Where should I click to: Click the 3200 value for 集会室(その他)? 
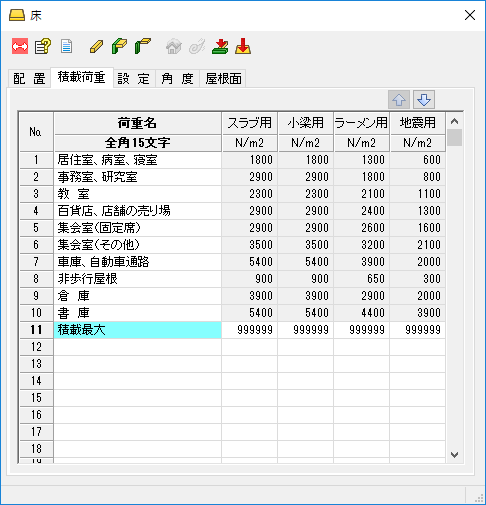click(x=362, y=245)
